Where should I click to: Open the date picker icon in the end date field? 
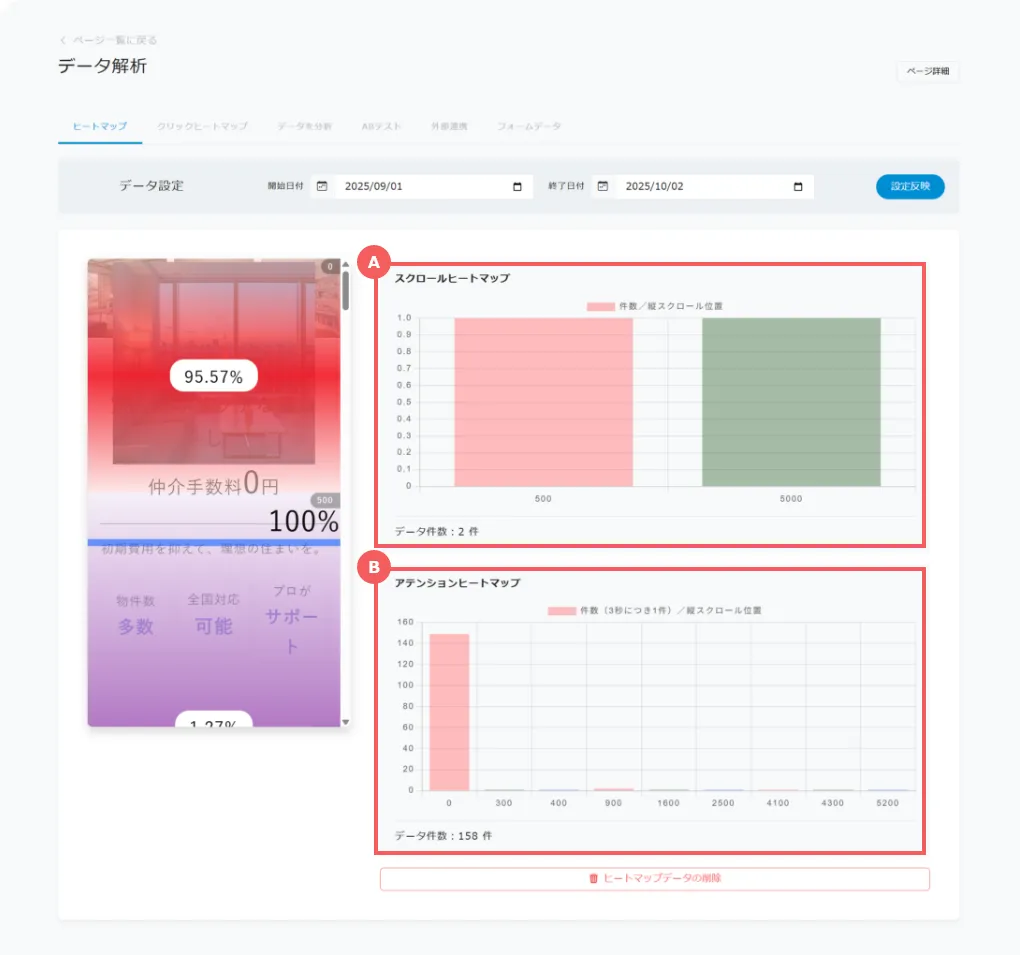798,187
